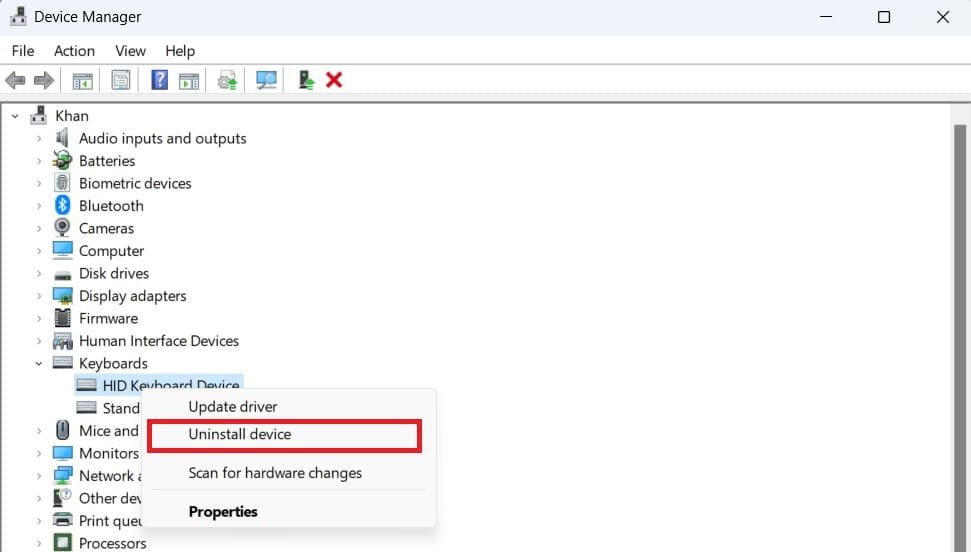Click the Action pane toolbar icon
Screen dimensions: 971x552
(x=189, y=81)
